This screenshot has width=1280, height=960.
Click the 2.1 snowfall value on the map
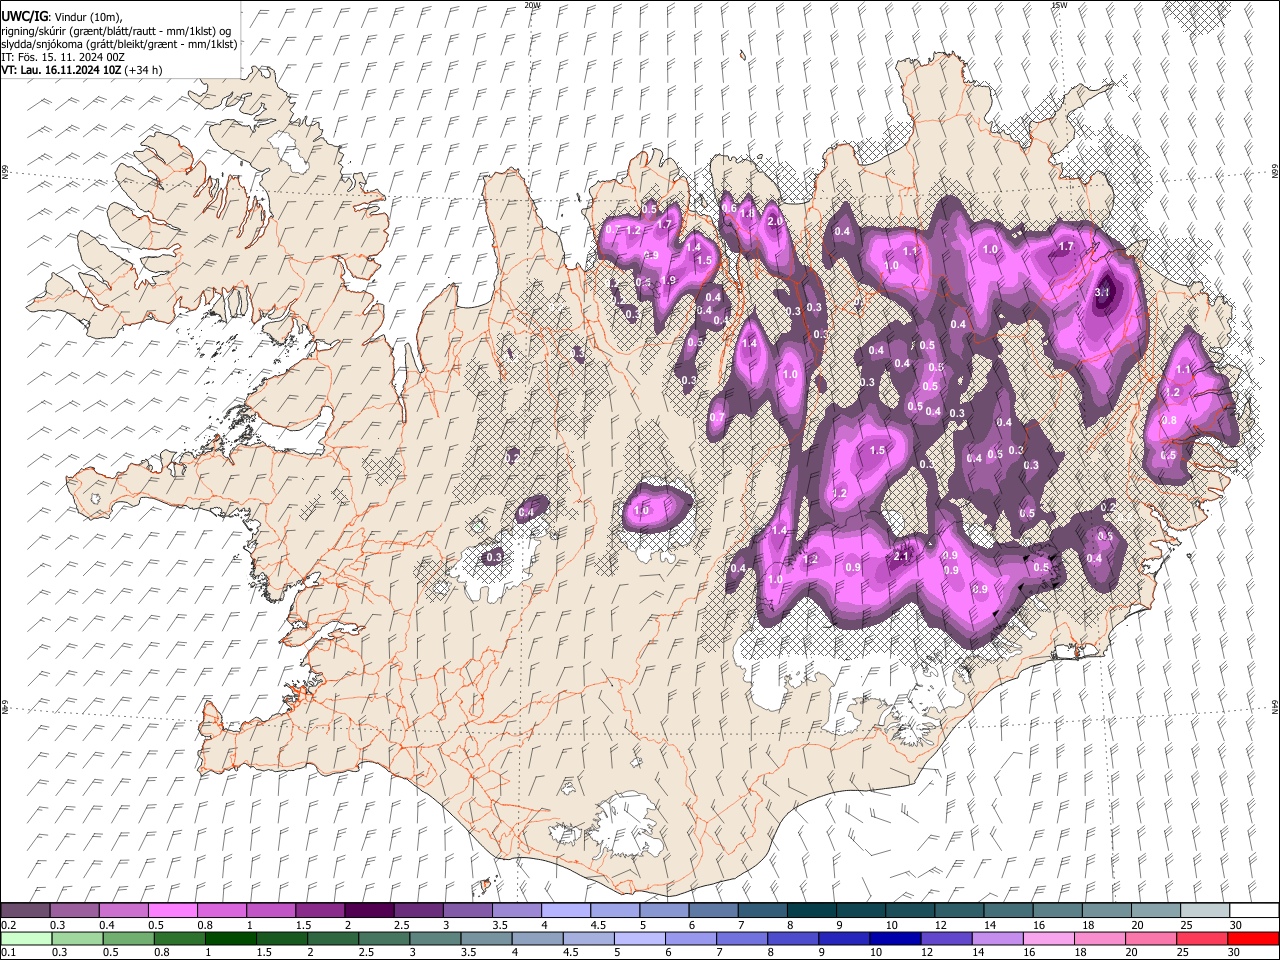coord(901,556)
